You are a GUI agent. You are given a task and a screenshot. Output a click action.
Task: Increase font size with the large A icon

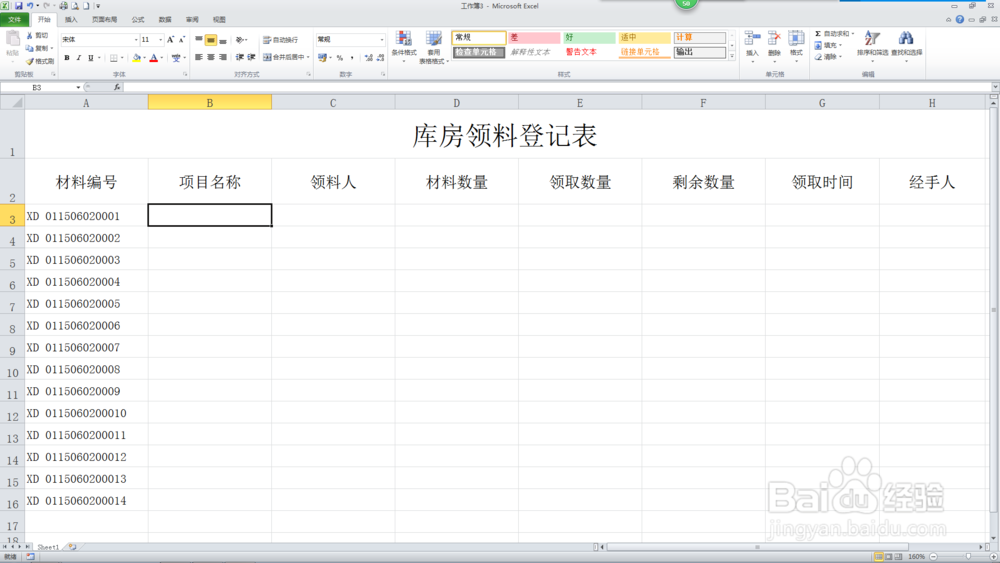pyautogui.click(x=170, y=40)
